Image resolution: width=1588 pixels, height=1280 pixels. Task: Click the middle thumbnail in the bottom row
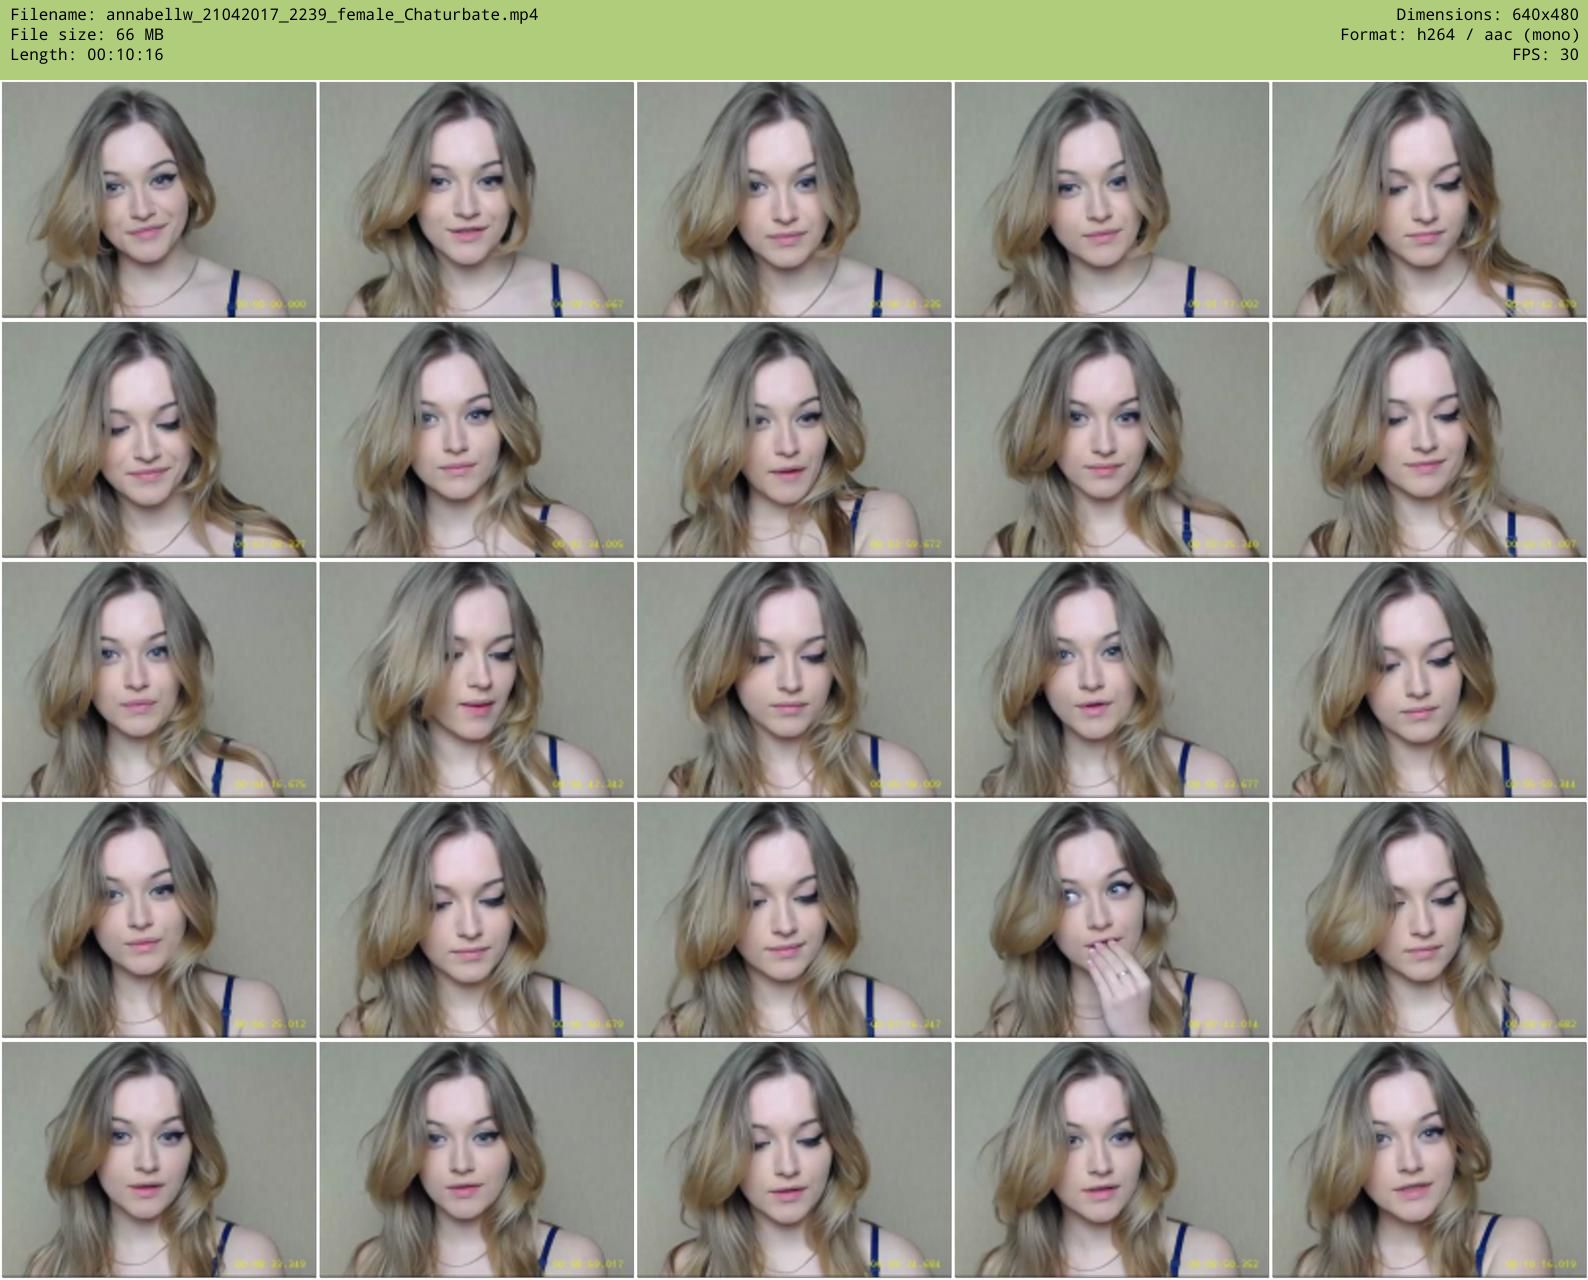click(794, 1159)
